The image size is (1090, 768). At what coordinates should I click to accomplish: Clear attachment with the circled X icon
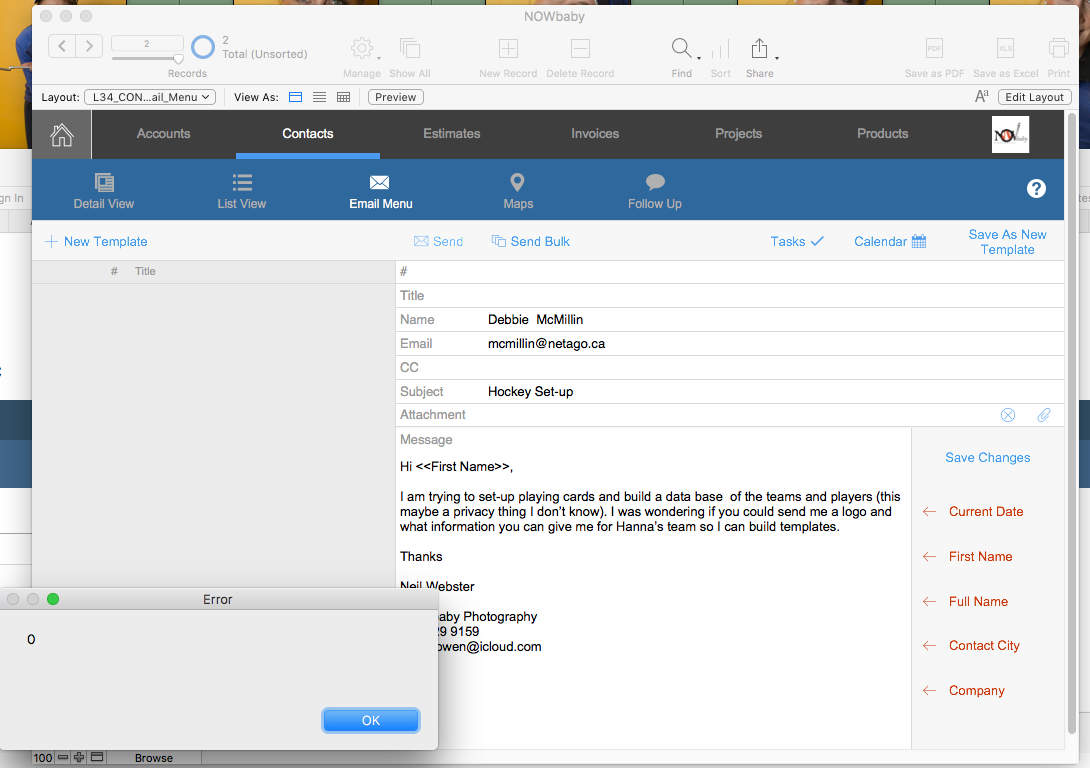[x=1007, y=415]
